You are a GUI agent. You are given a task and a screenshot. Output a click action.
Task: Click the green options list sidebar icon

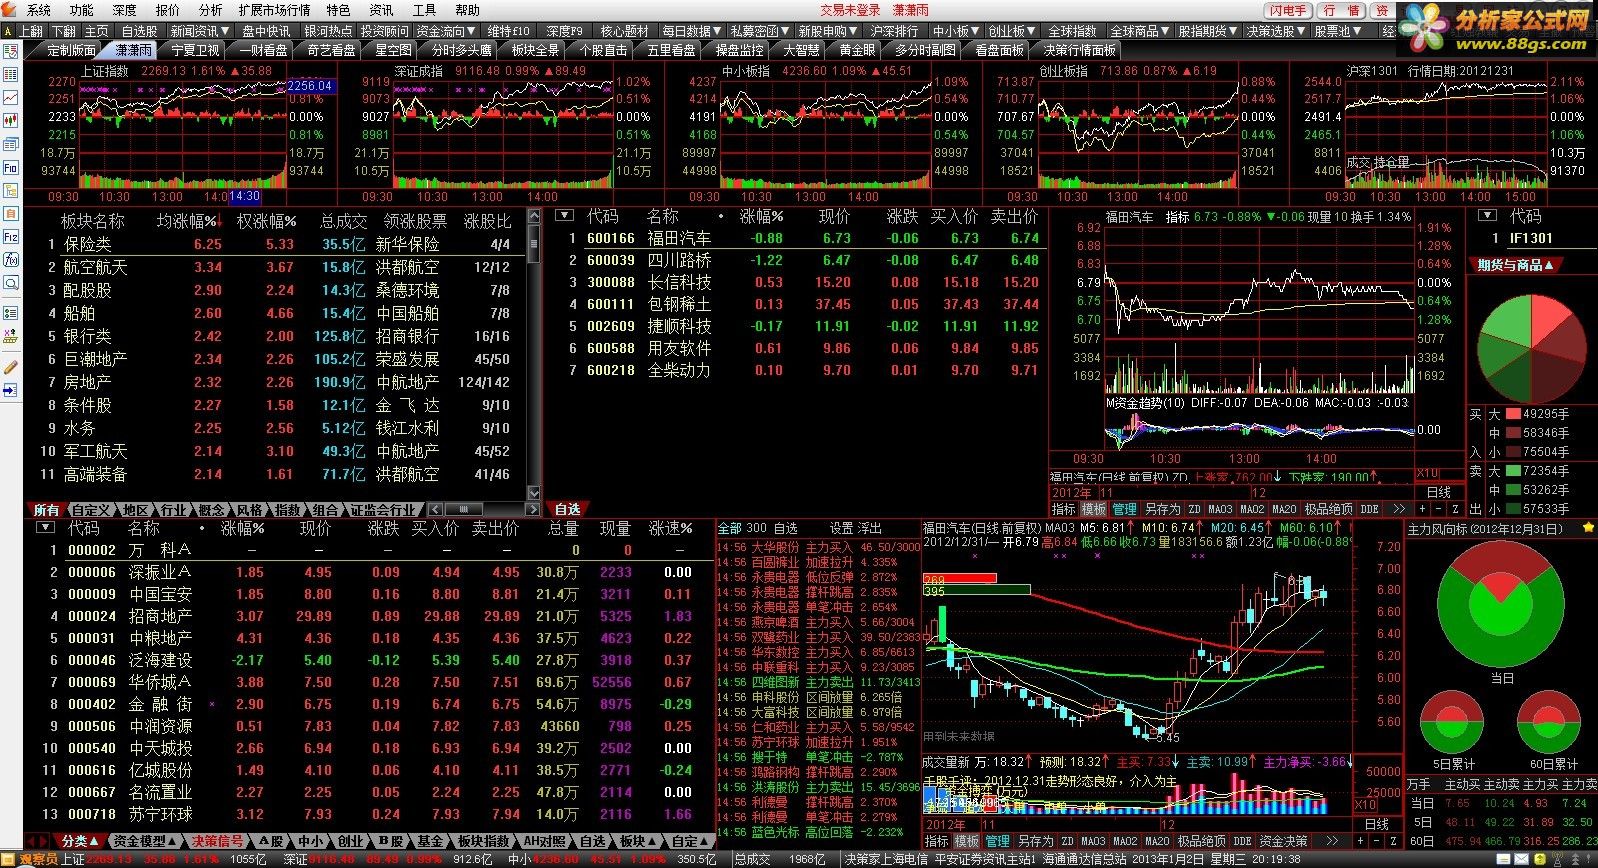pyautogui.click(x=10, y=313)
